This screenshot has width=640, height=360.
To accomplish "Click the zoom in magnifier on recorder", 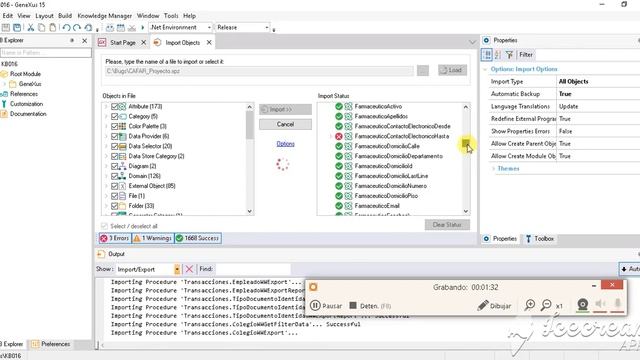I will point(530,305).
